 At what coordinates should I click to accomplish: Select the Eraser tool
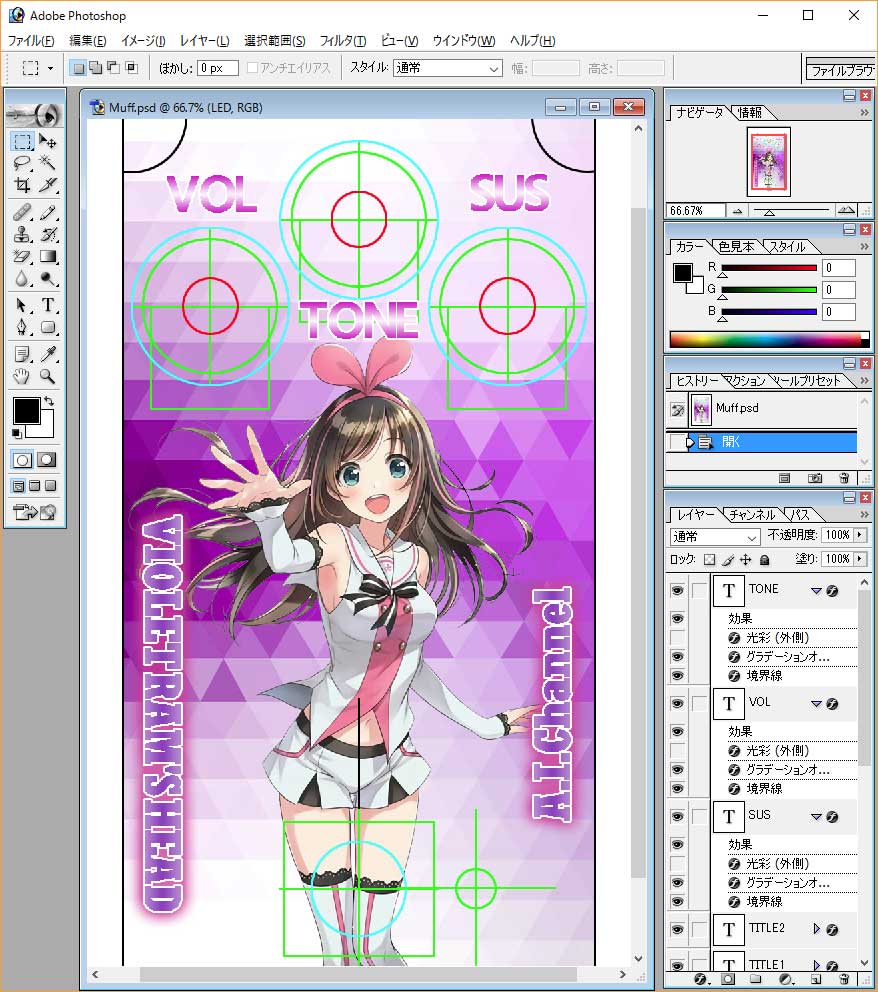tap(23, 256)
